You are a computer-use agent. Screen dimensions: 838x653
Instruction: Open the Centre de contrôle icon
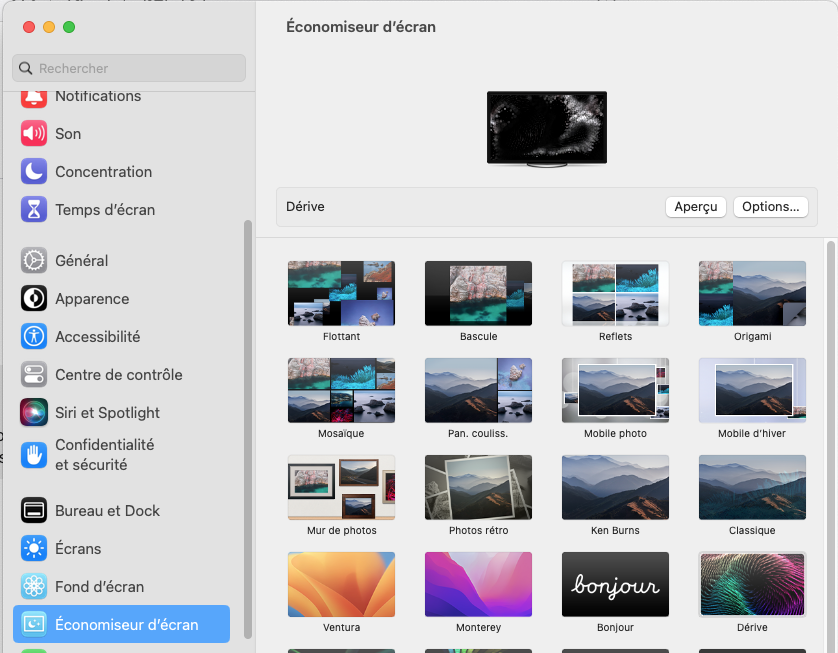(34, 375)
